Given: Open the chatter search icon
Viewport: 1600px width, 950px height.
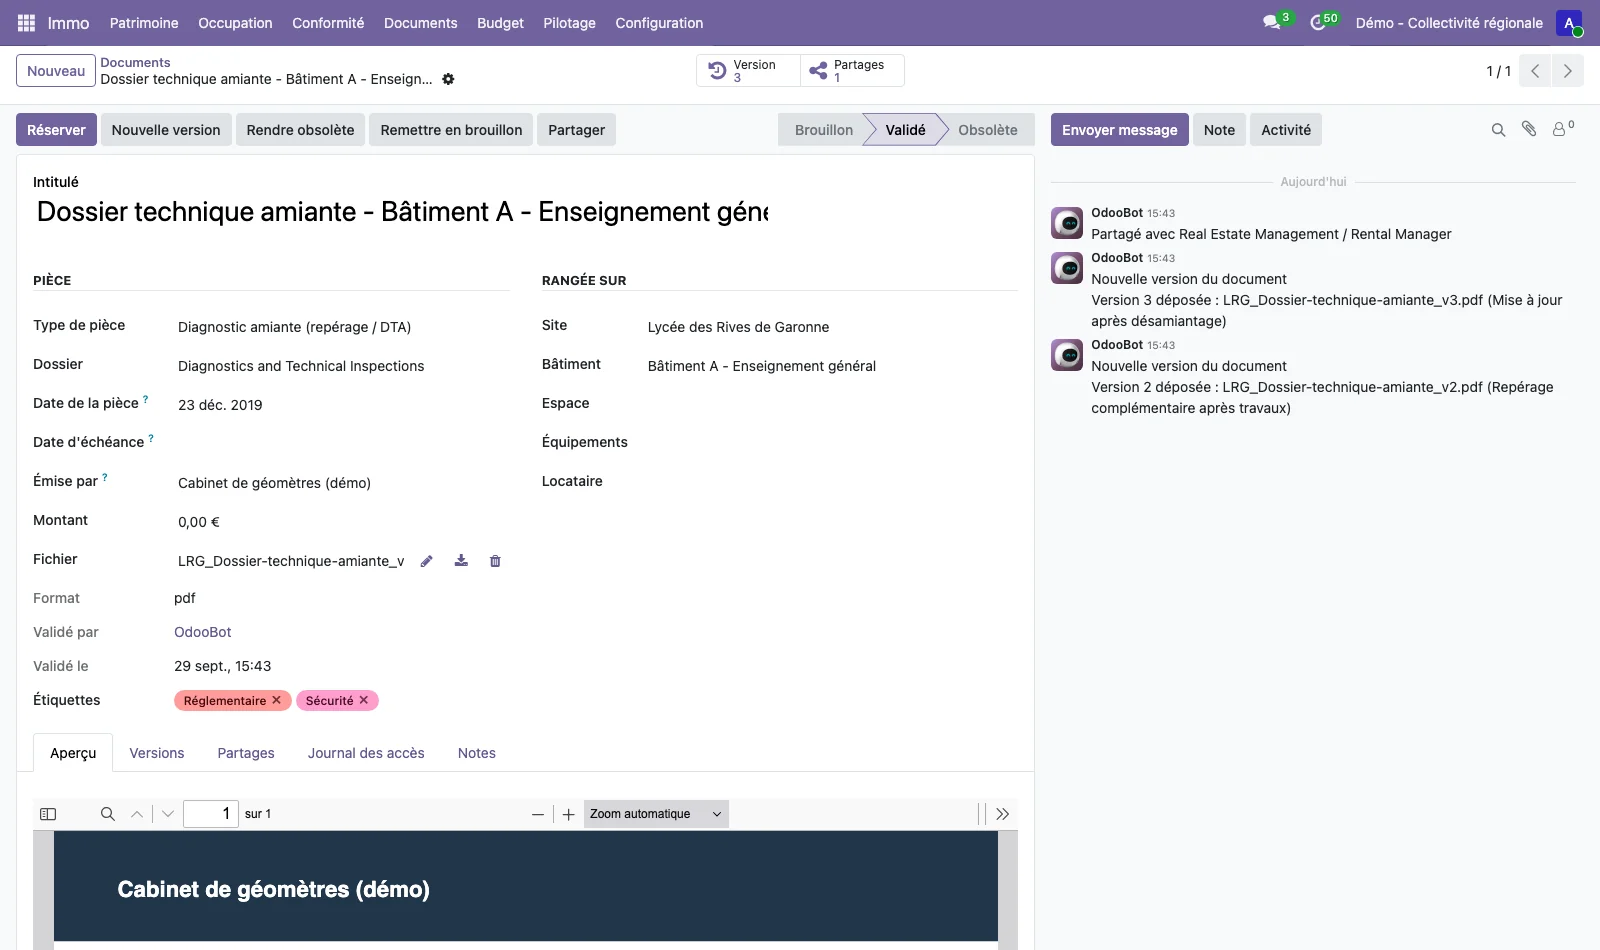Looking at the screenshot, I should (1498, 130).
